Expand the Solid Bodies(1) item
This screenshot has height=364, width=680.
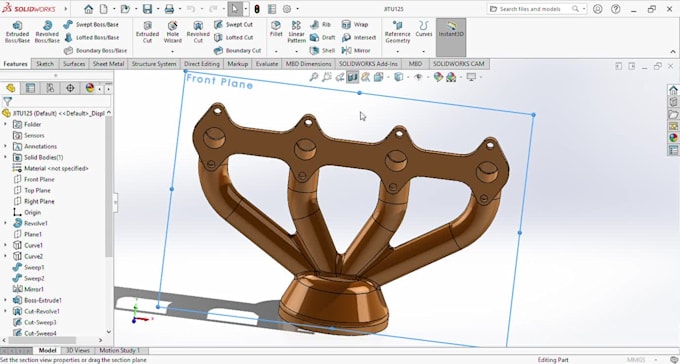(x=5, y=157)
